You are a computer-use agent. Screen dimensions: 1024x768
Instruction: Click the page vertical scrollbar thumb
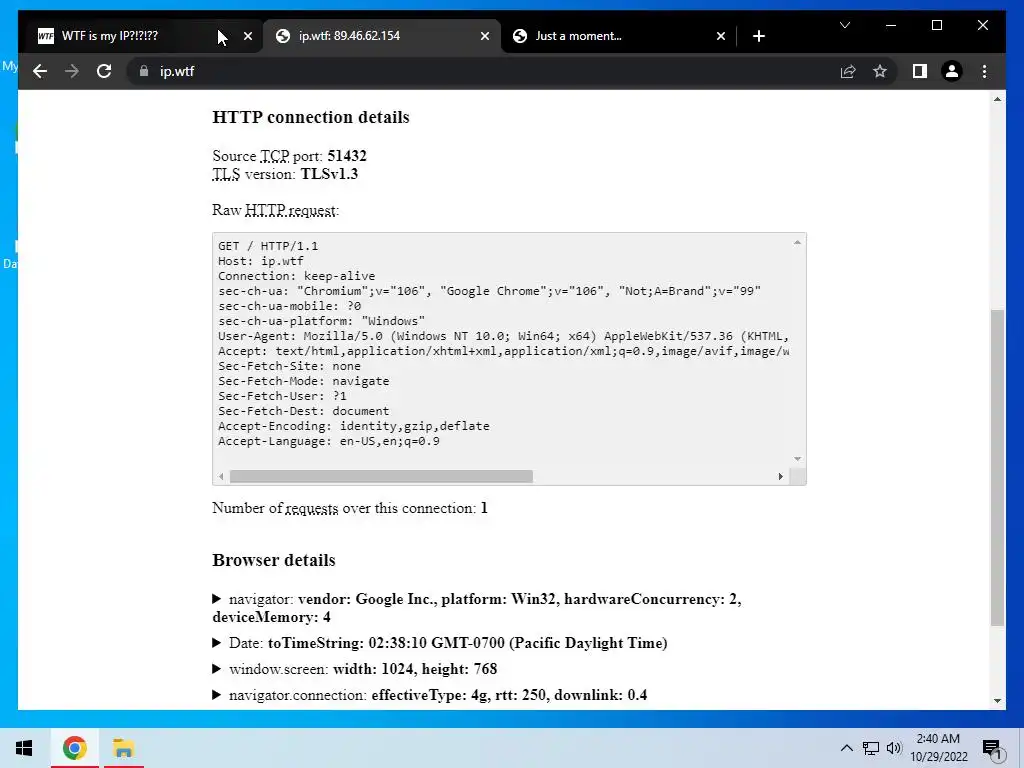pos(997,468)
